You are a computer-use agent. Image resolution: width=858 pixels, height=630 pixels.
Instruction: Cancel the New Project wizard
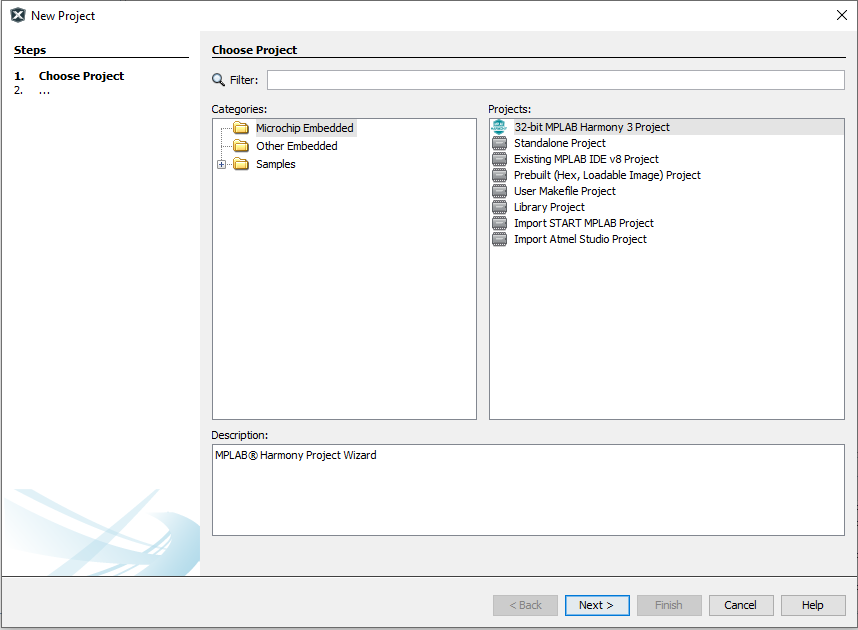(740, 605)
